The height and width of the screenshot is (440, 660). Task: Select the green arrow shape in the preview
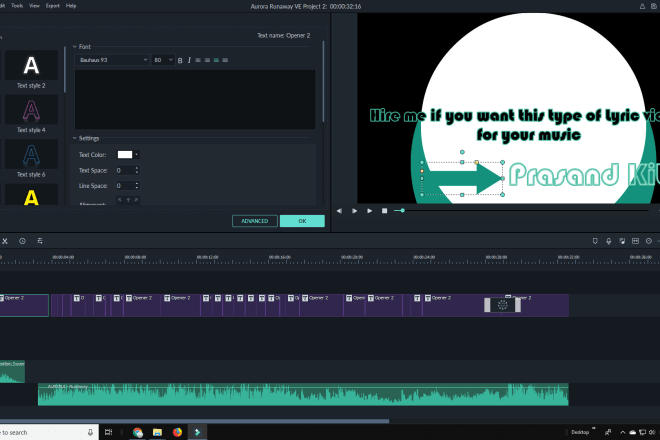tap(462, 179)
